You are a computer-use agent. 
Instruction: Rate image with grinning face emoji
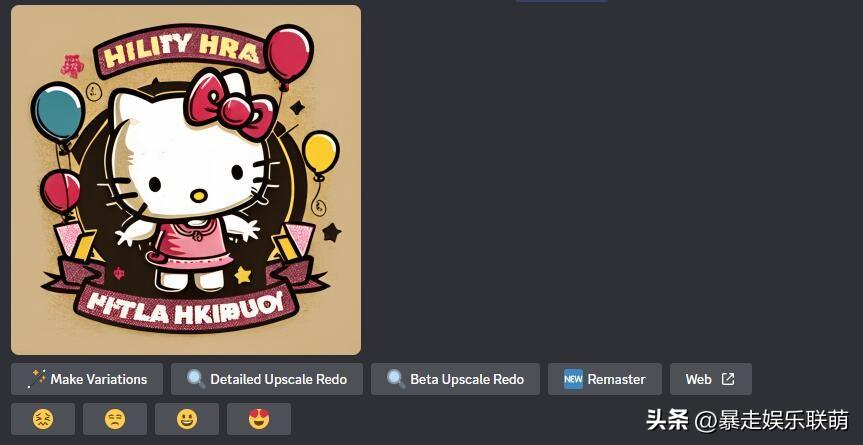187,419
